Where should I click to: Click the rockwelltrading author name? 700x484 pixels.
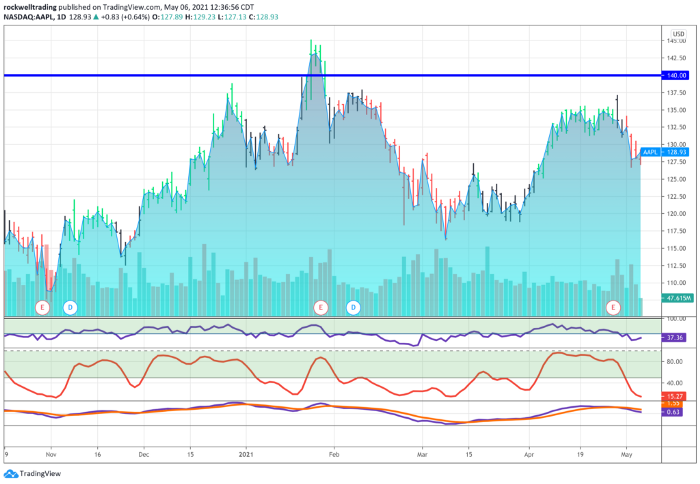pyautogui.click(x=30, y=7)
